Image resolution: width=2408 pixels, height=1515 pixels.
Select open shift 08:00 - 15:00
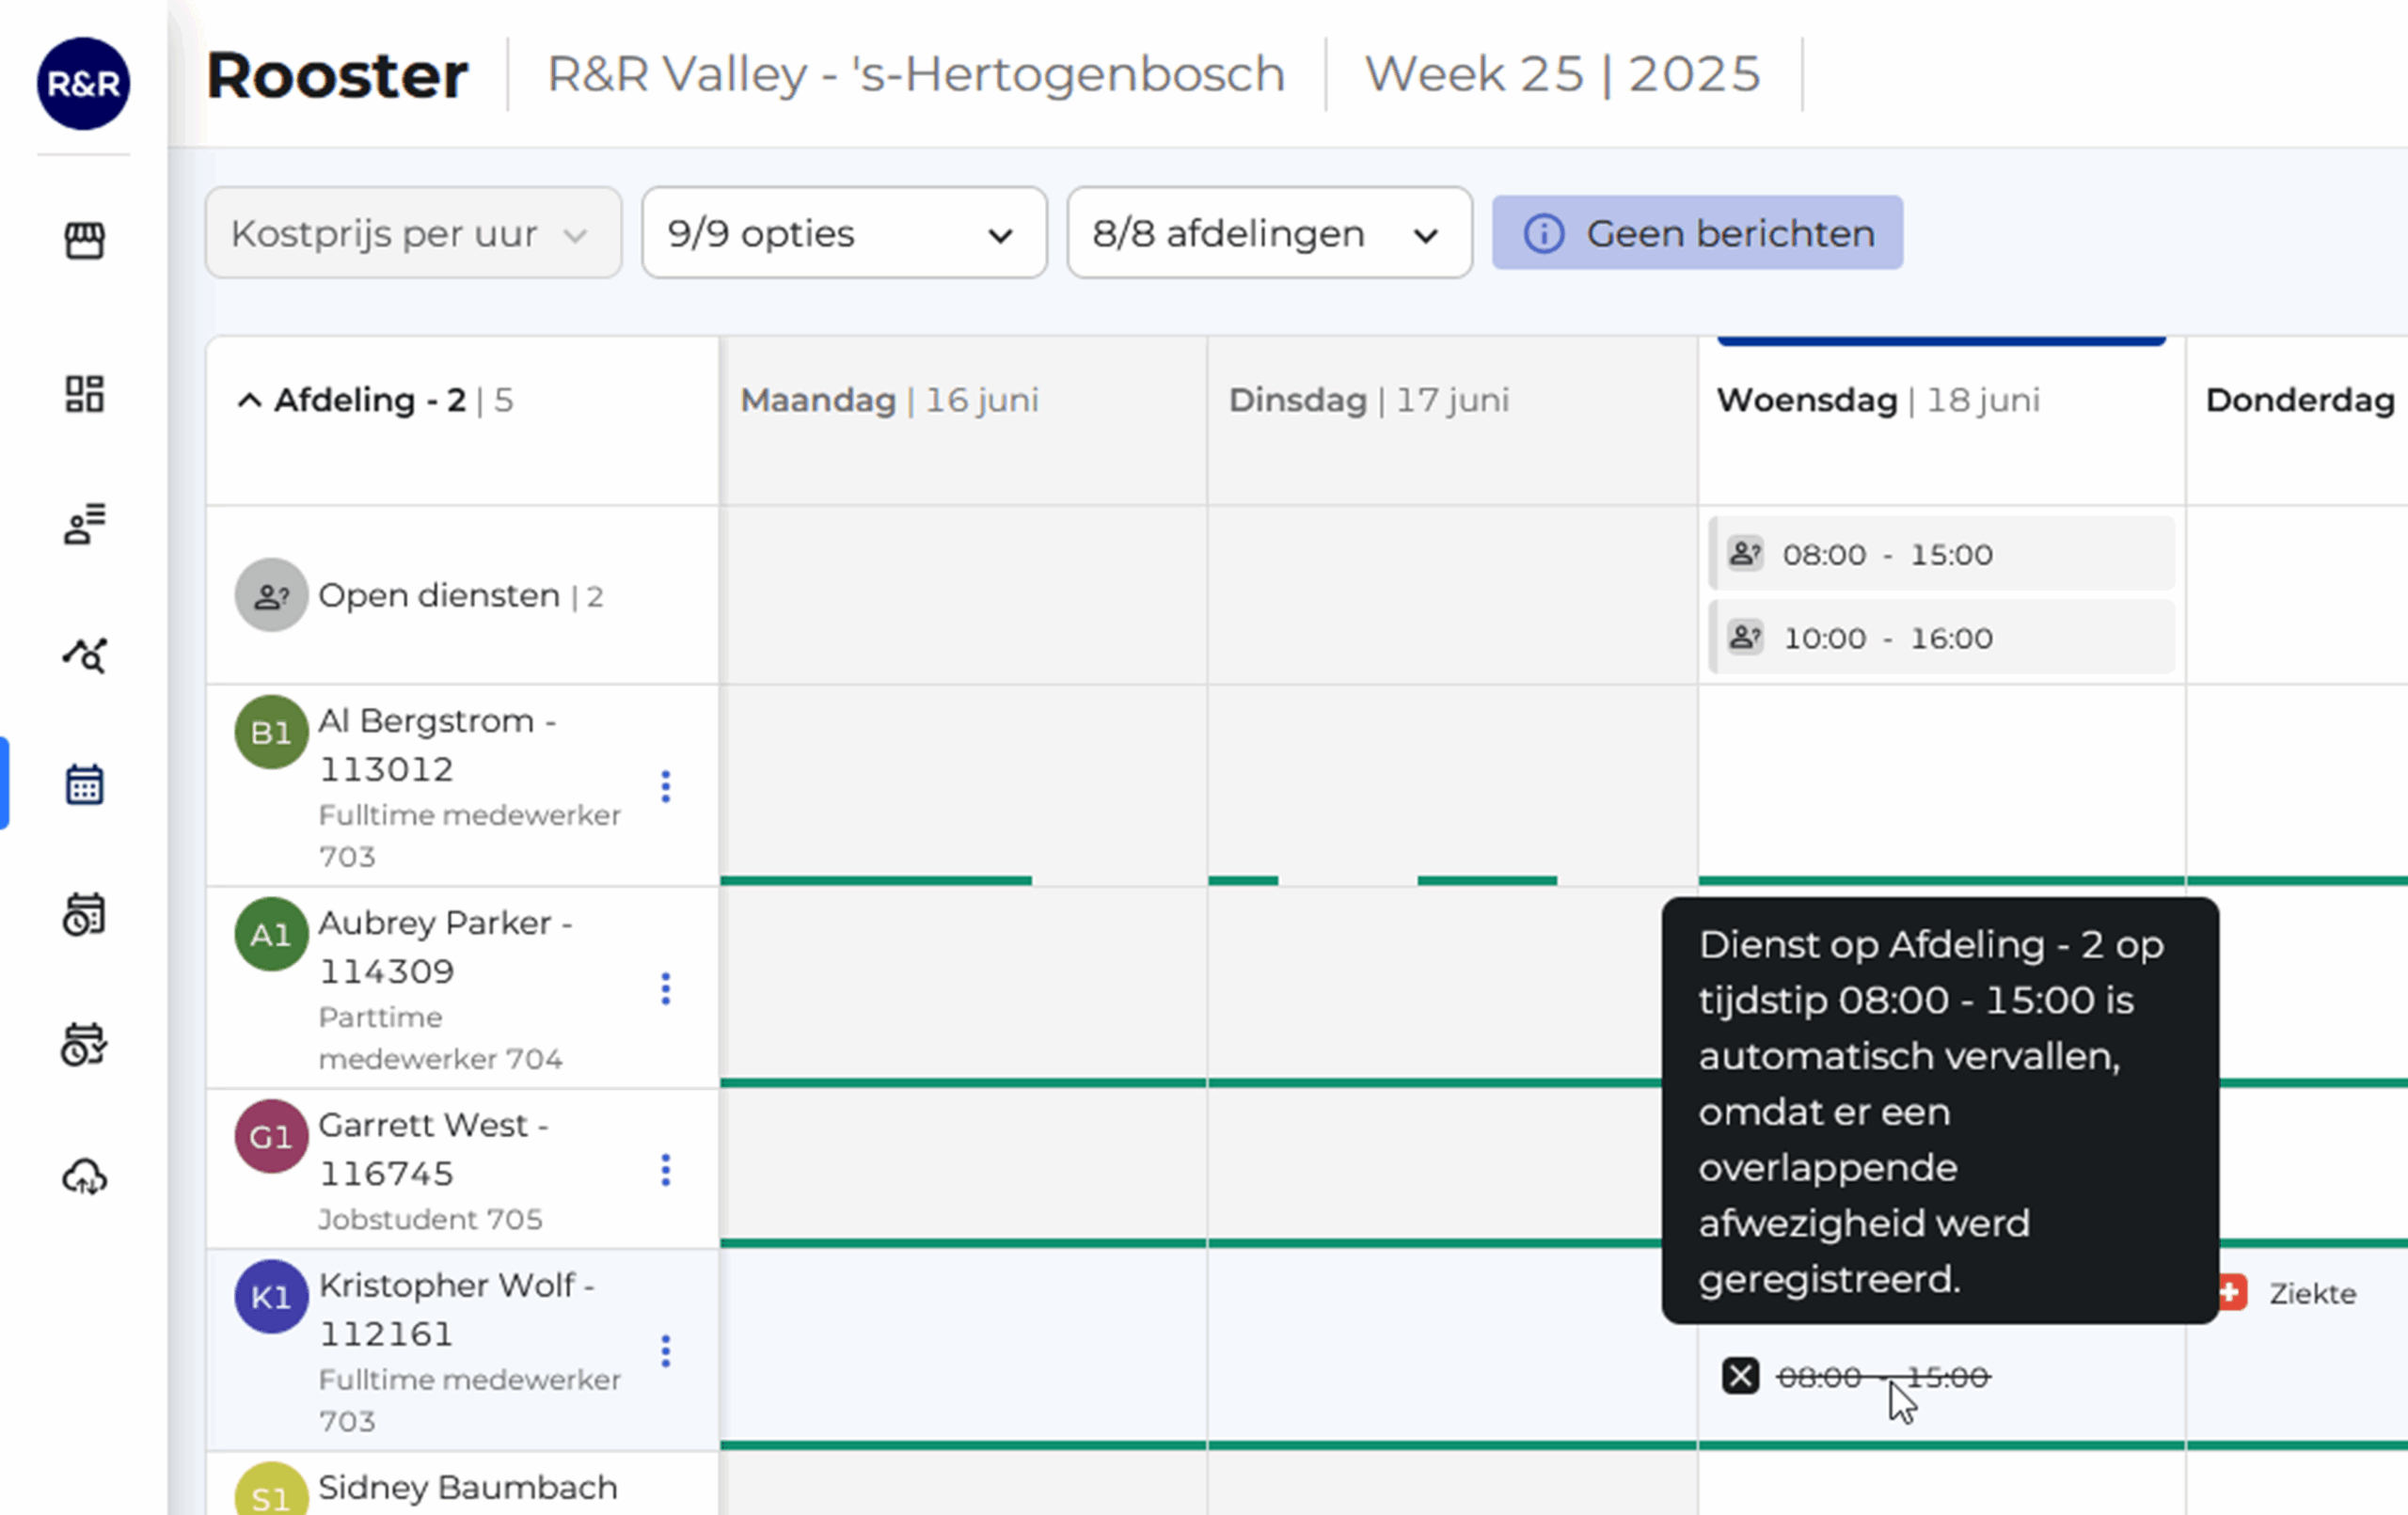1940,554
